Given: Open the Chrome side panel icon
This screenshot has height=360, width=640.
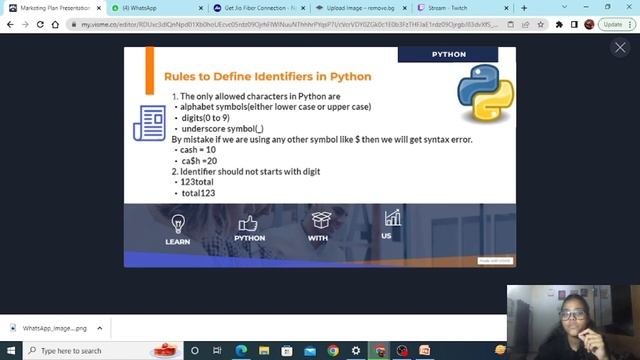Looking at the screenshot, I should click(x=574, y=24).
